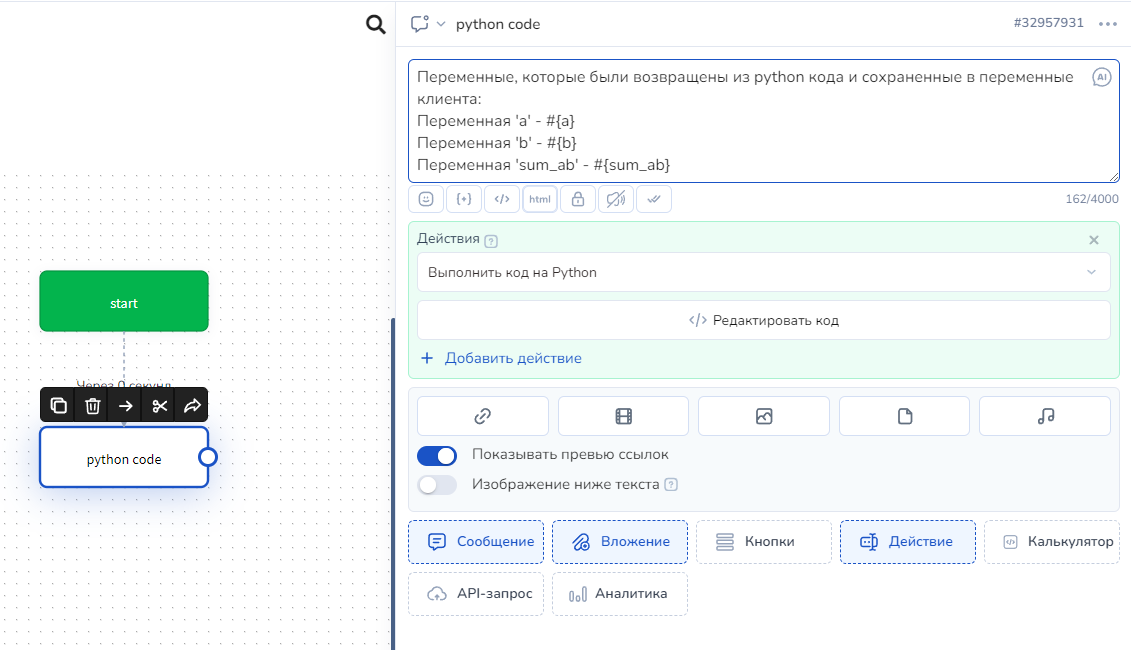Toggle the muted notification sound icon
Viewport: 1131px width, 650px height.
point(616,199)
